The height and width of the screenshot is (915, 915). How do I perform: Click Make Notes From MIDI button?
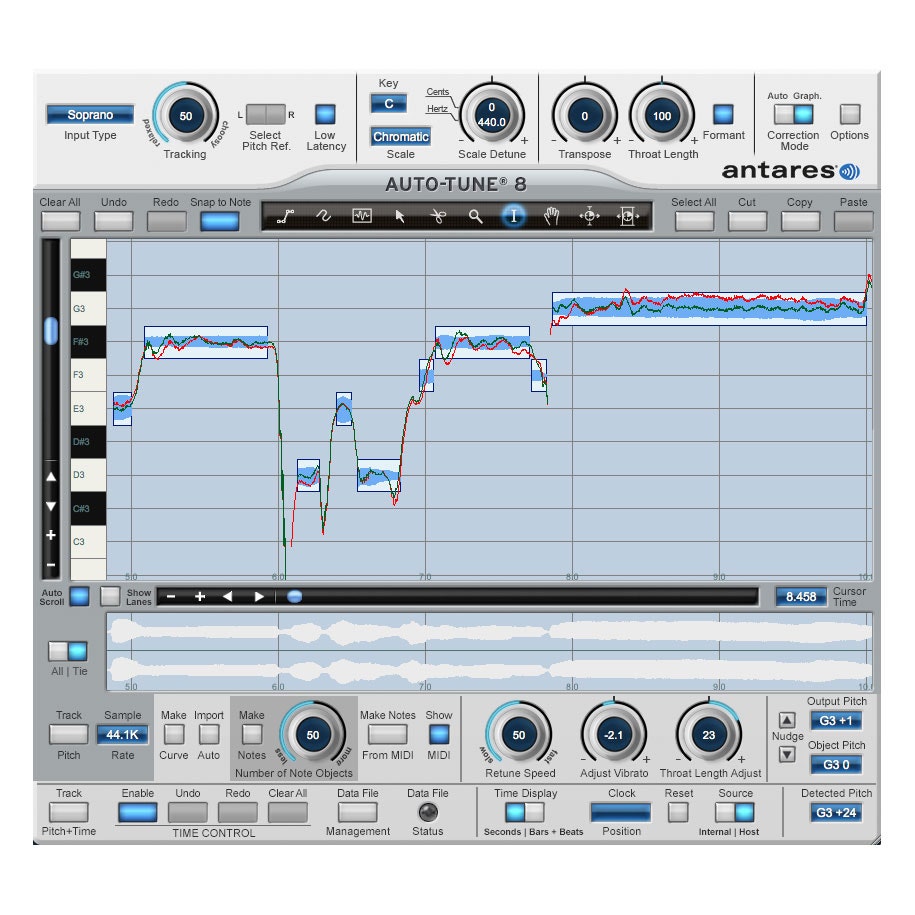click(x=387, y=734)
